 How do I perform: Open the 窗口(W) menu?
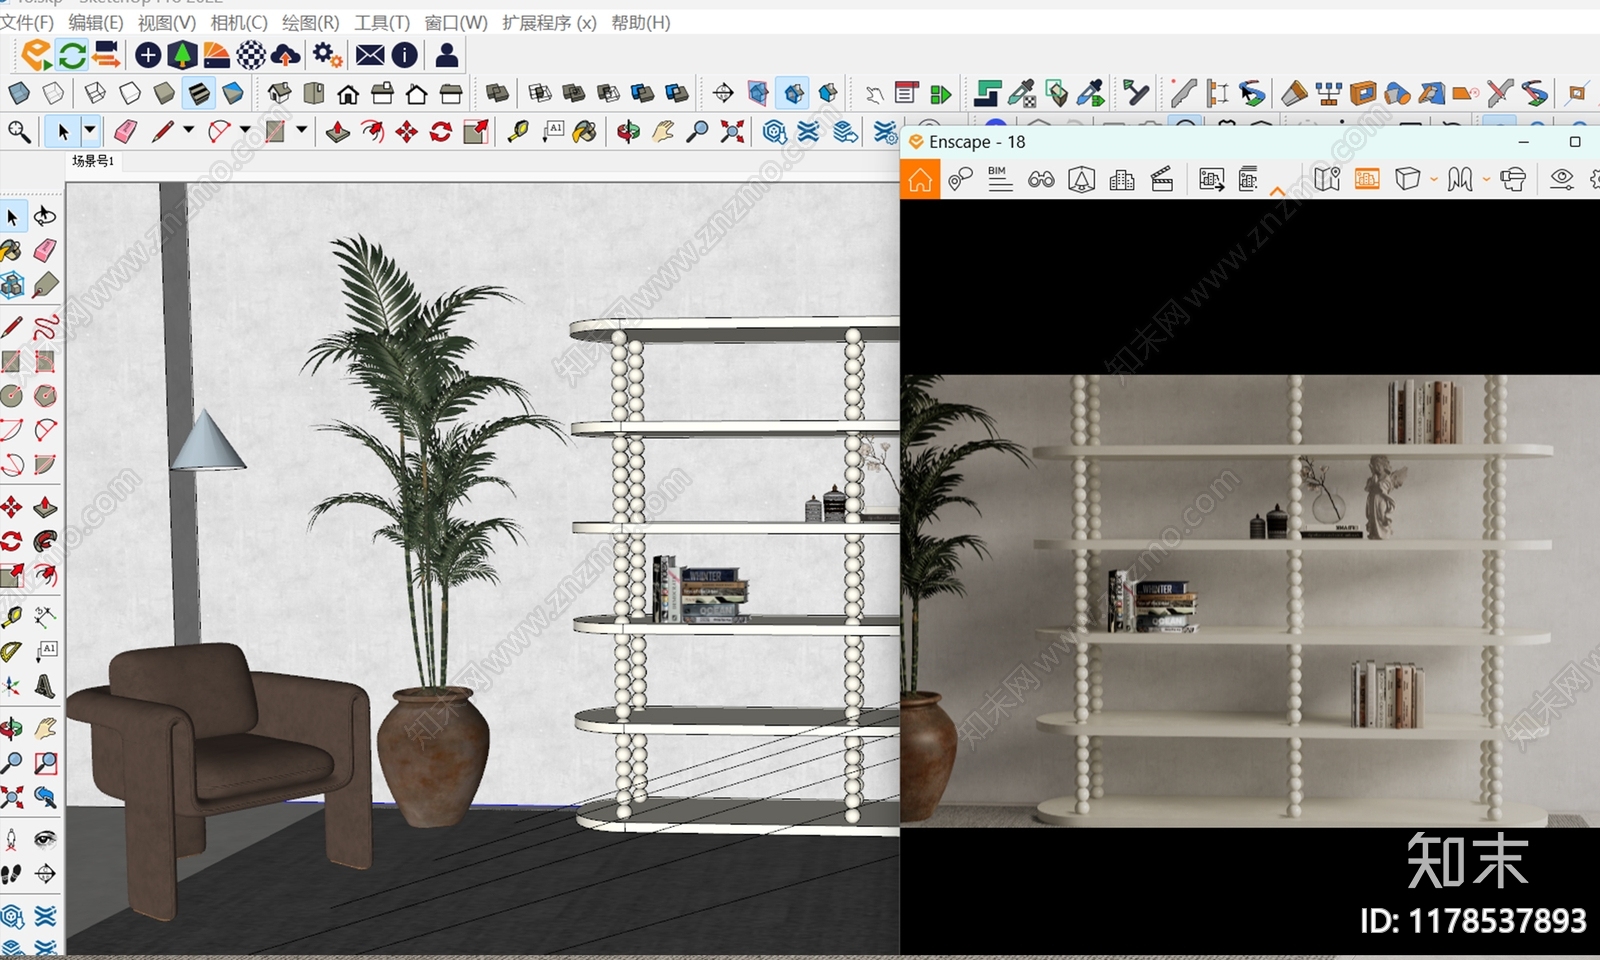click(456, 22)
